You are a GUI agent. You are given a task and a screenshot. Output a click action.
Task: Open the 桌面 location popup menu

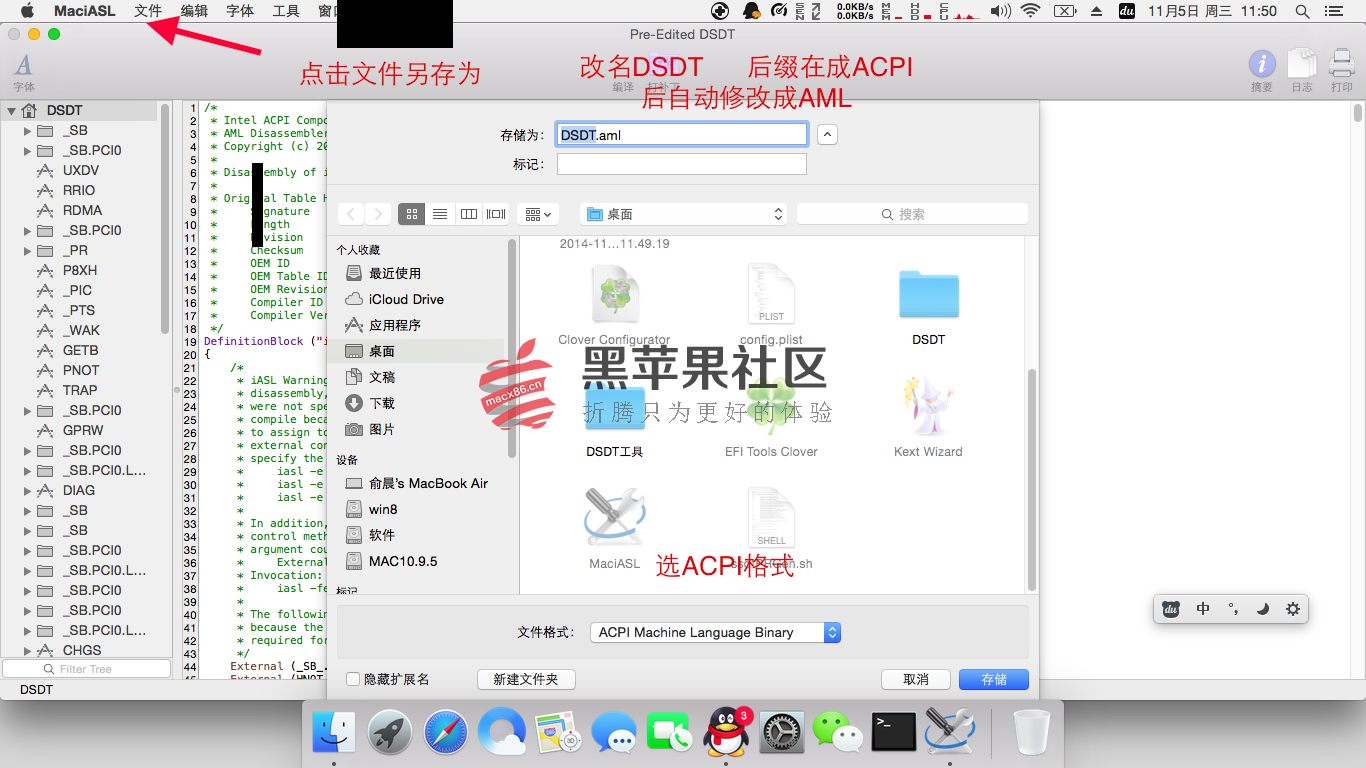click(683, 214)
